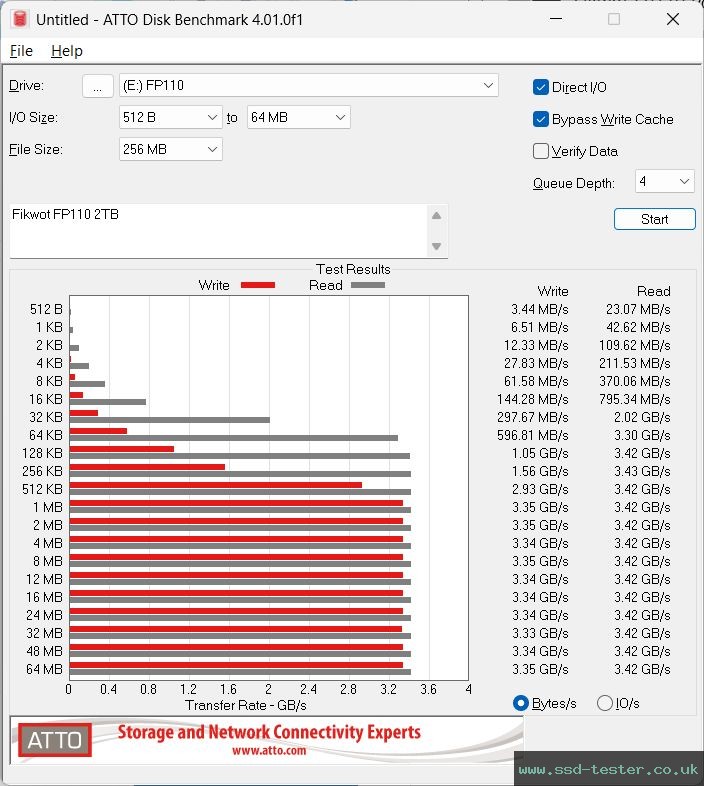This screenshot has width=704, height=786.
Task: Click the 596.81 MB/s write value
Action: pos(533,435)
